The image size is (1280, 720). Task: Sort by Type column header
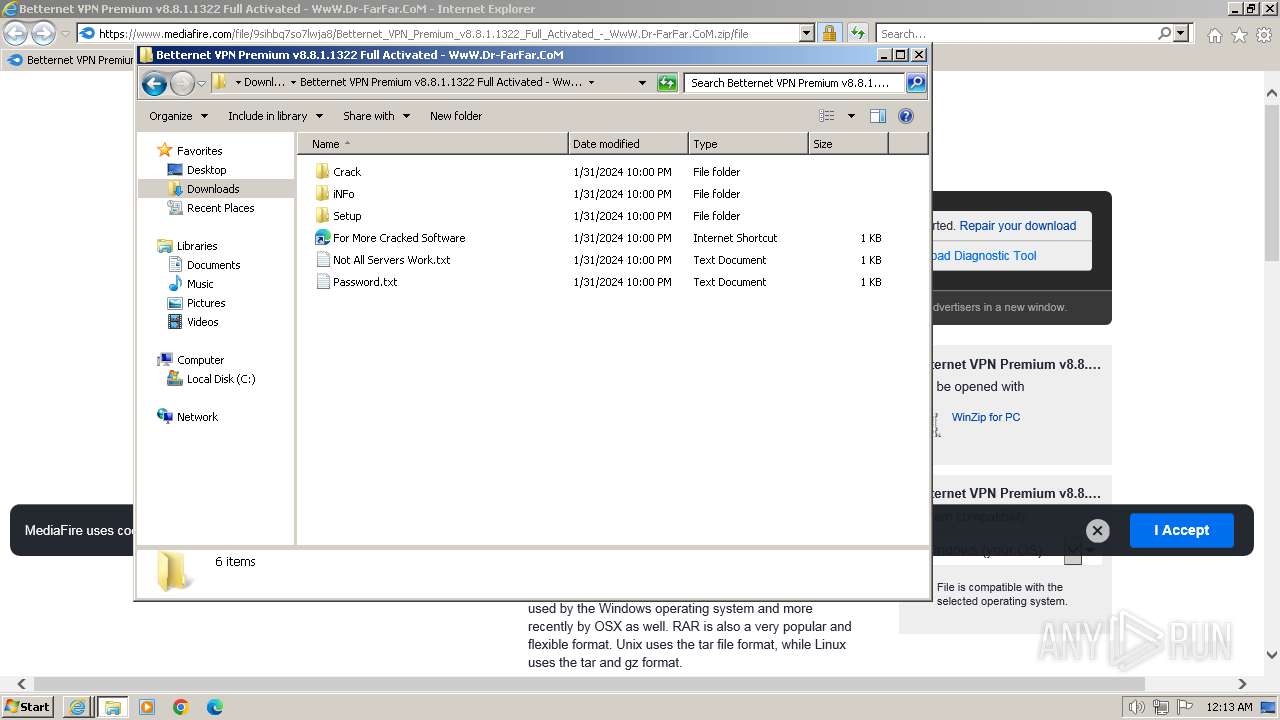(x=748, y=144)
